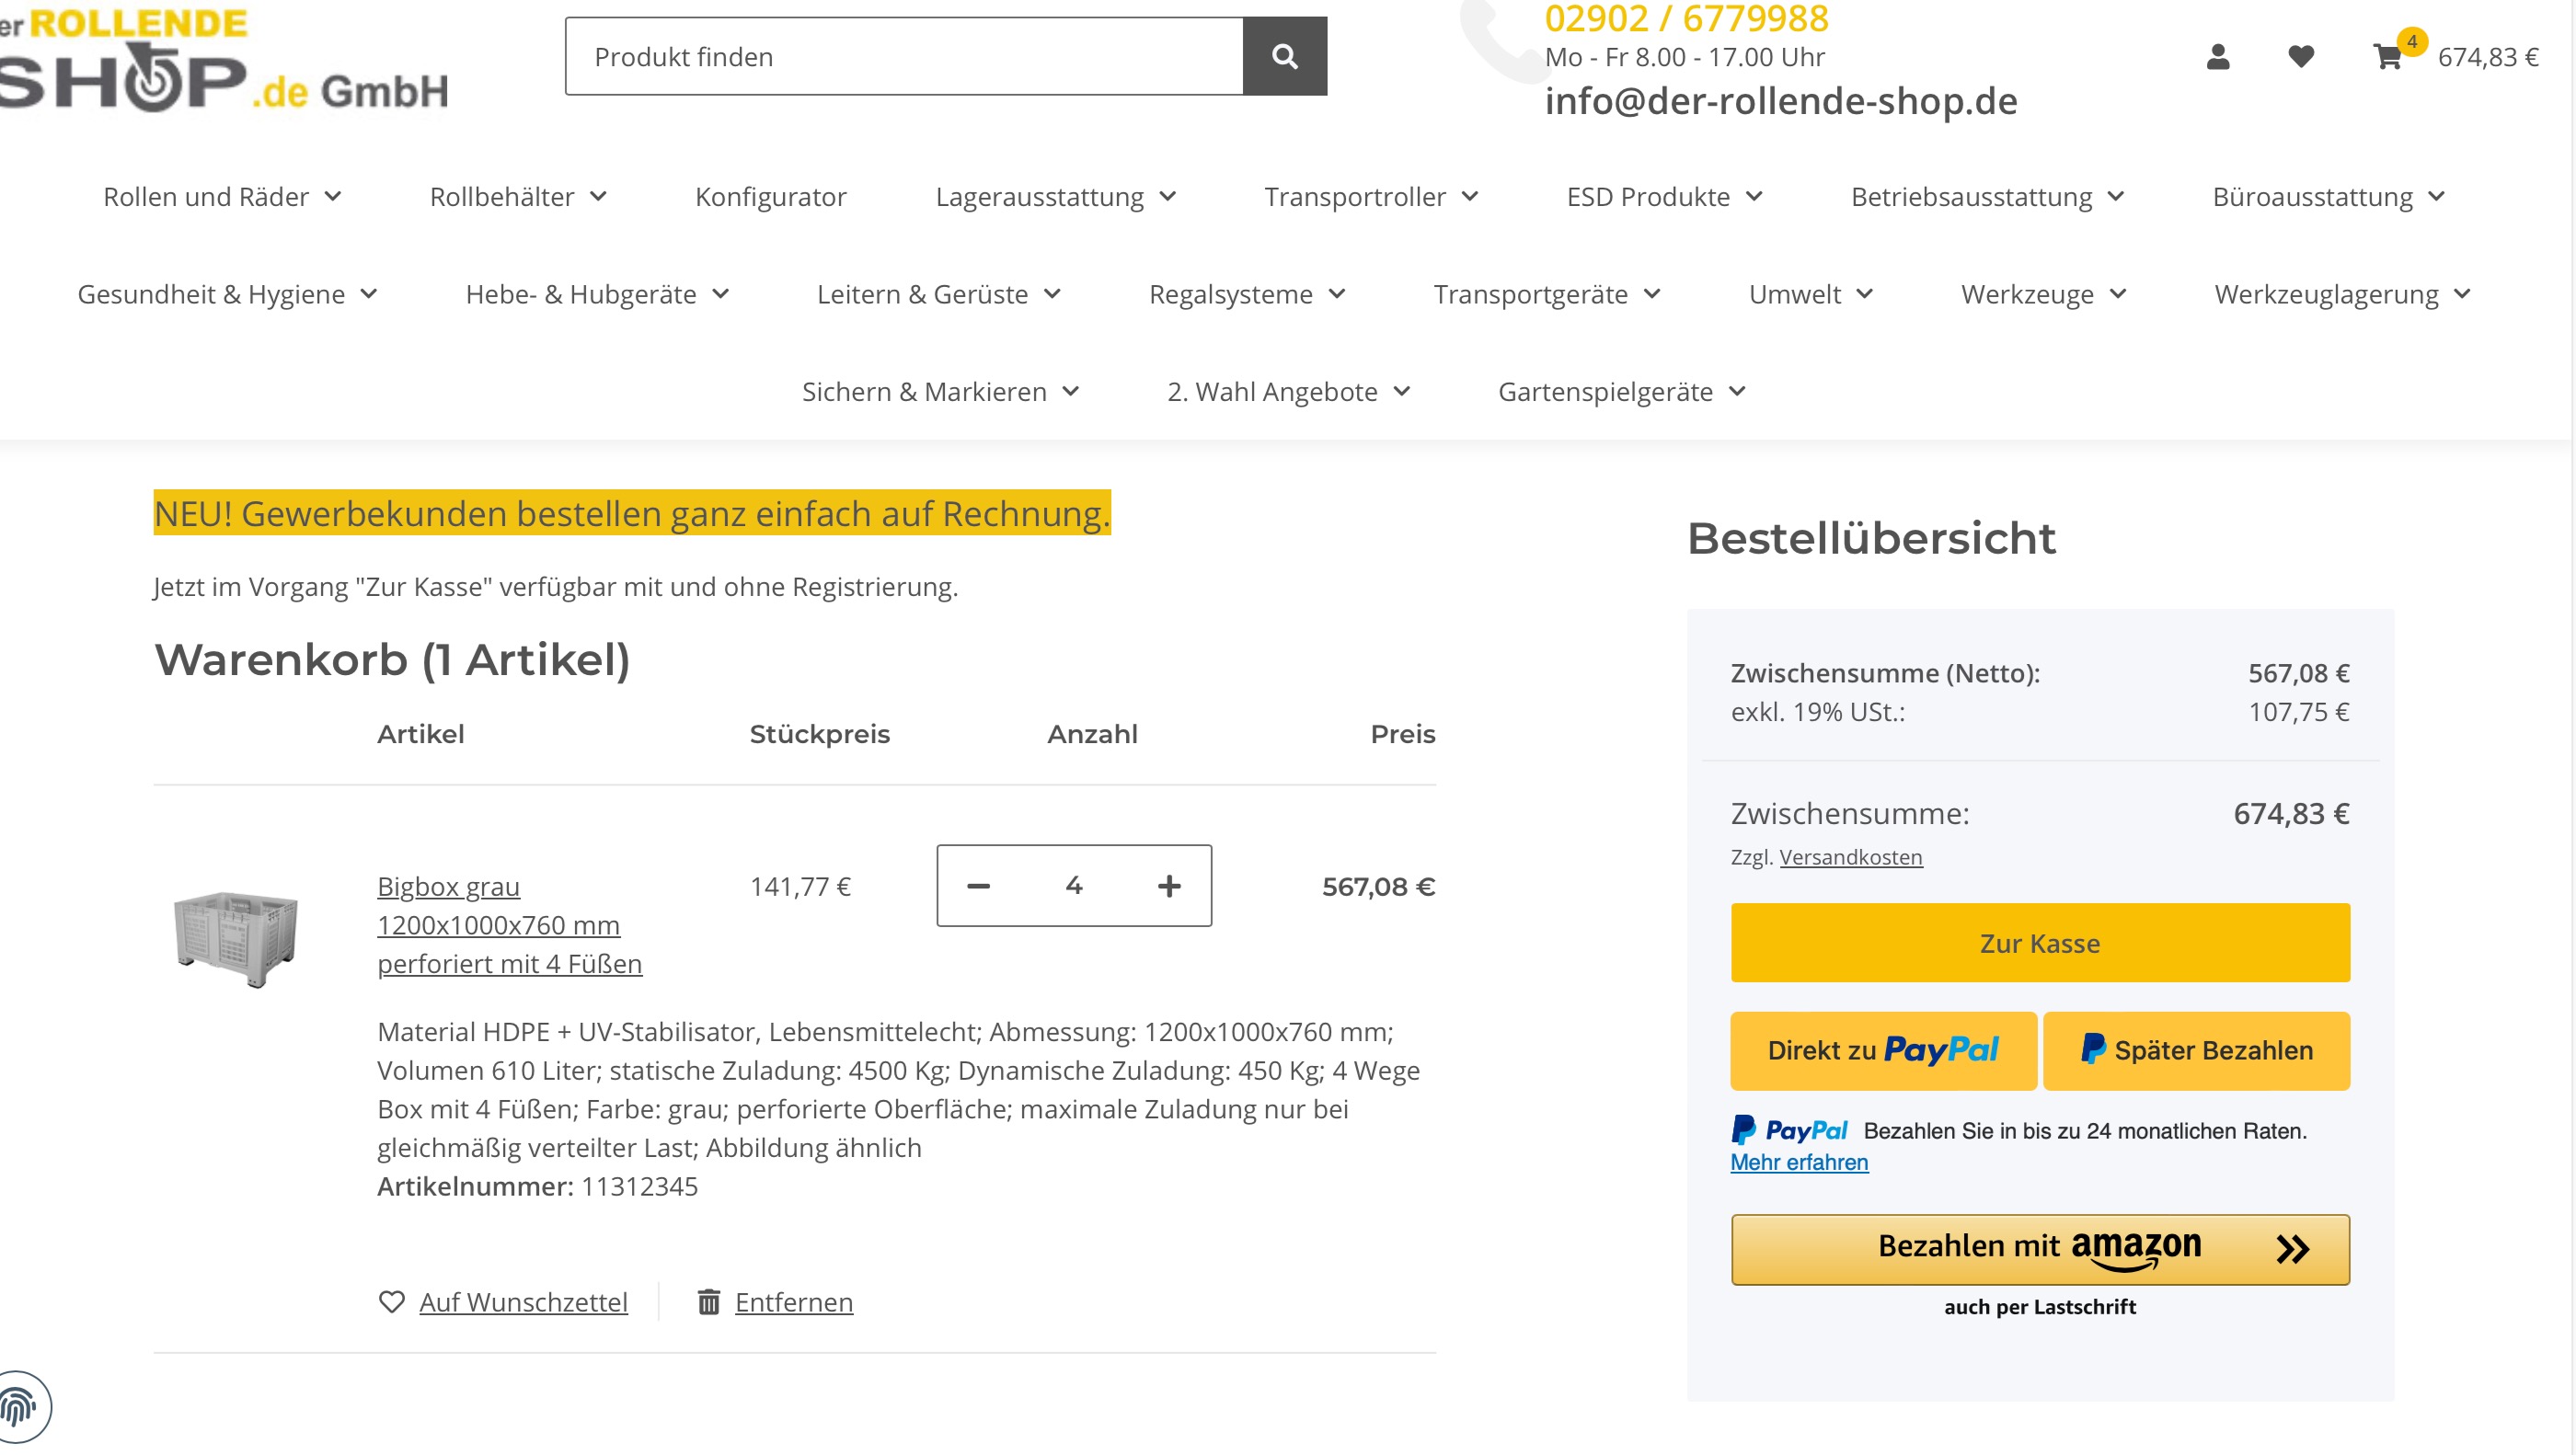Image resolution: width=2576 pixels, height=1455 pixels.
Task: Expand the Lagerausstattung dropdown
Action: coord(1055,197)
